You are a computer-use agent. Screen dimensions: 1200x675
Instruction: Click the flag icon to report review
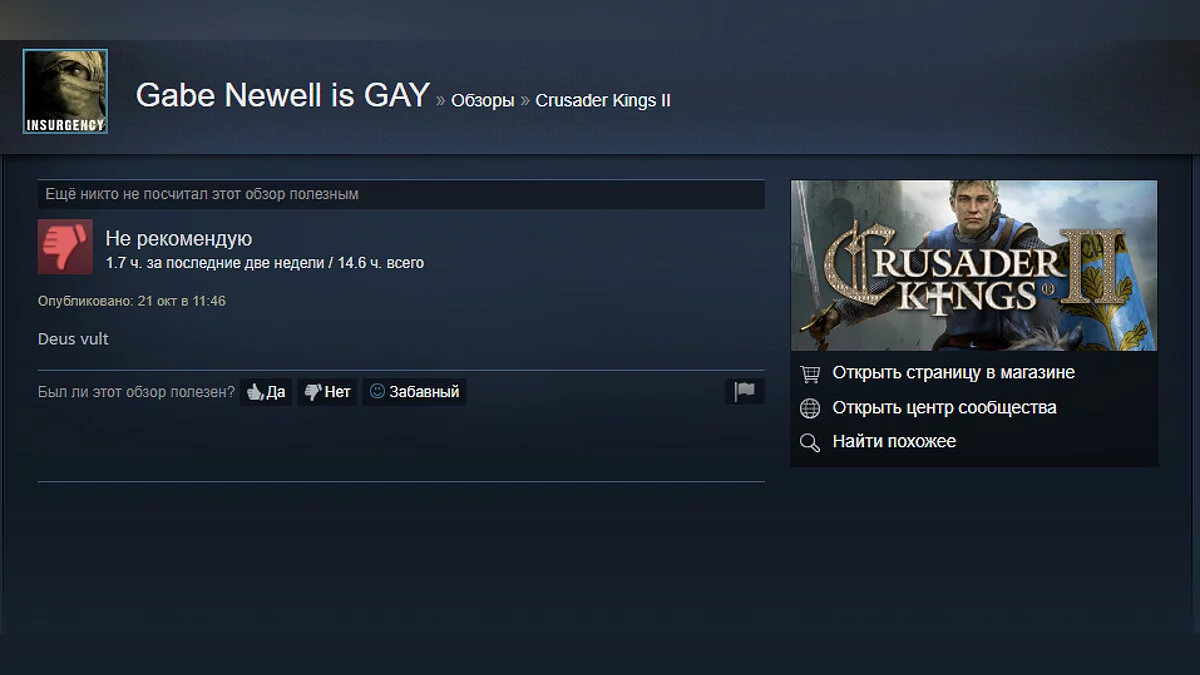[x=745, y=392]
